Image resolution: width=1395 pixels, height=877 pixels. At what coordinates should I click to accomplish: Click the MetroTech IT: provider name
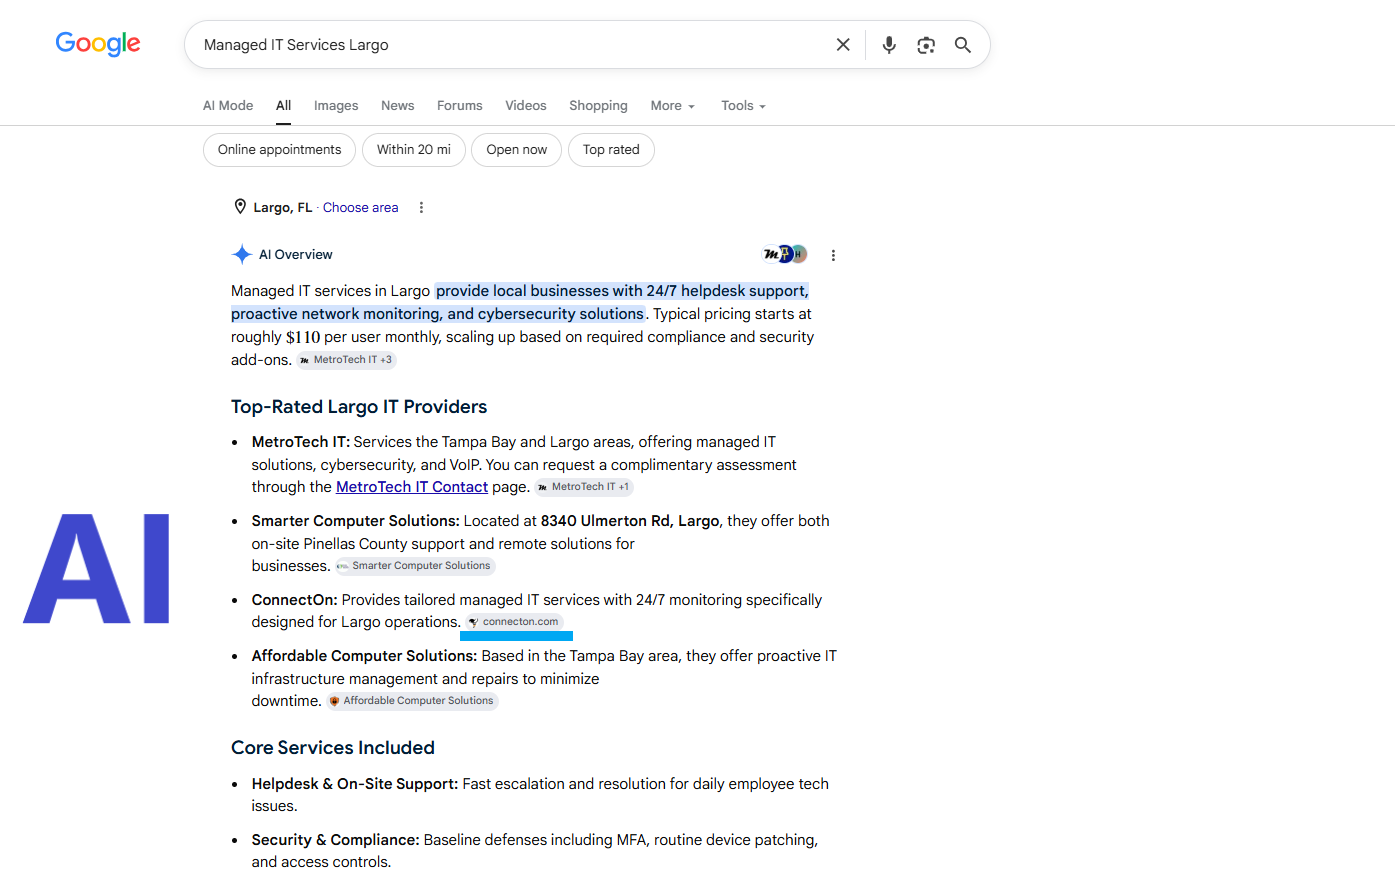click(x=301, y=442)
